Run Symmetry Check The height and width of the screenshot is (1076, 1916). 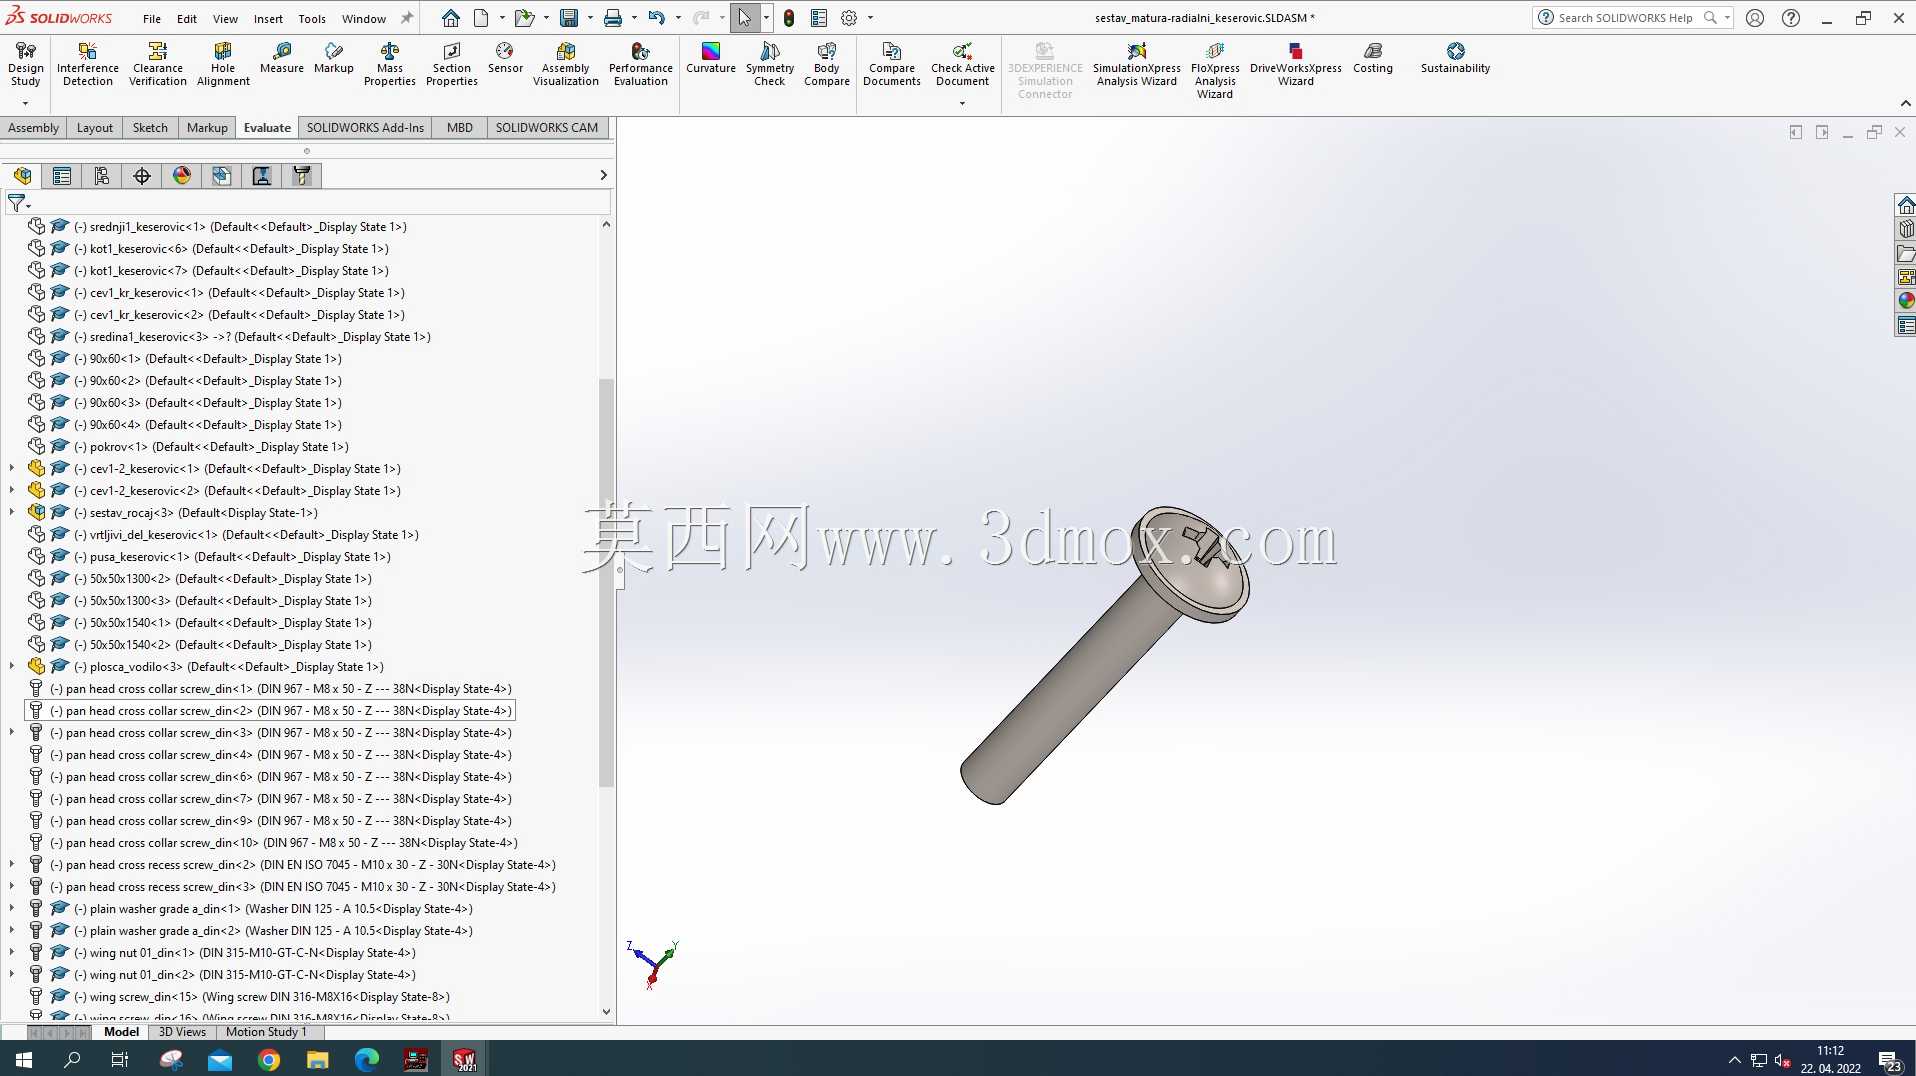pos(770,66)
